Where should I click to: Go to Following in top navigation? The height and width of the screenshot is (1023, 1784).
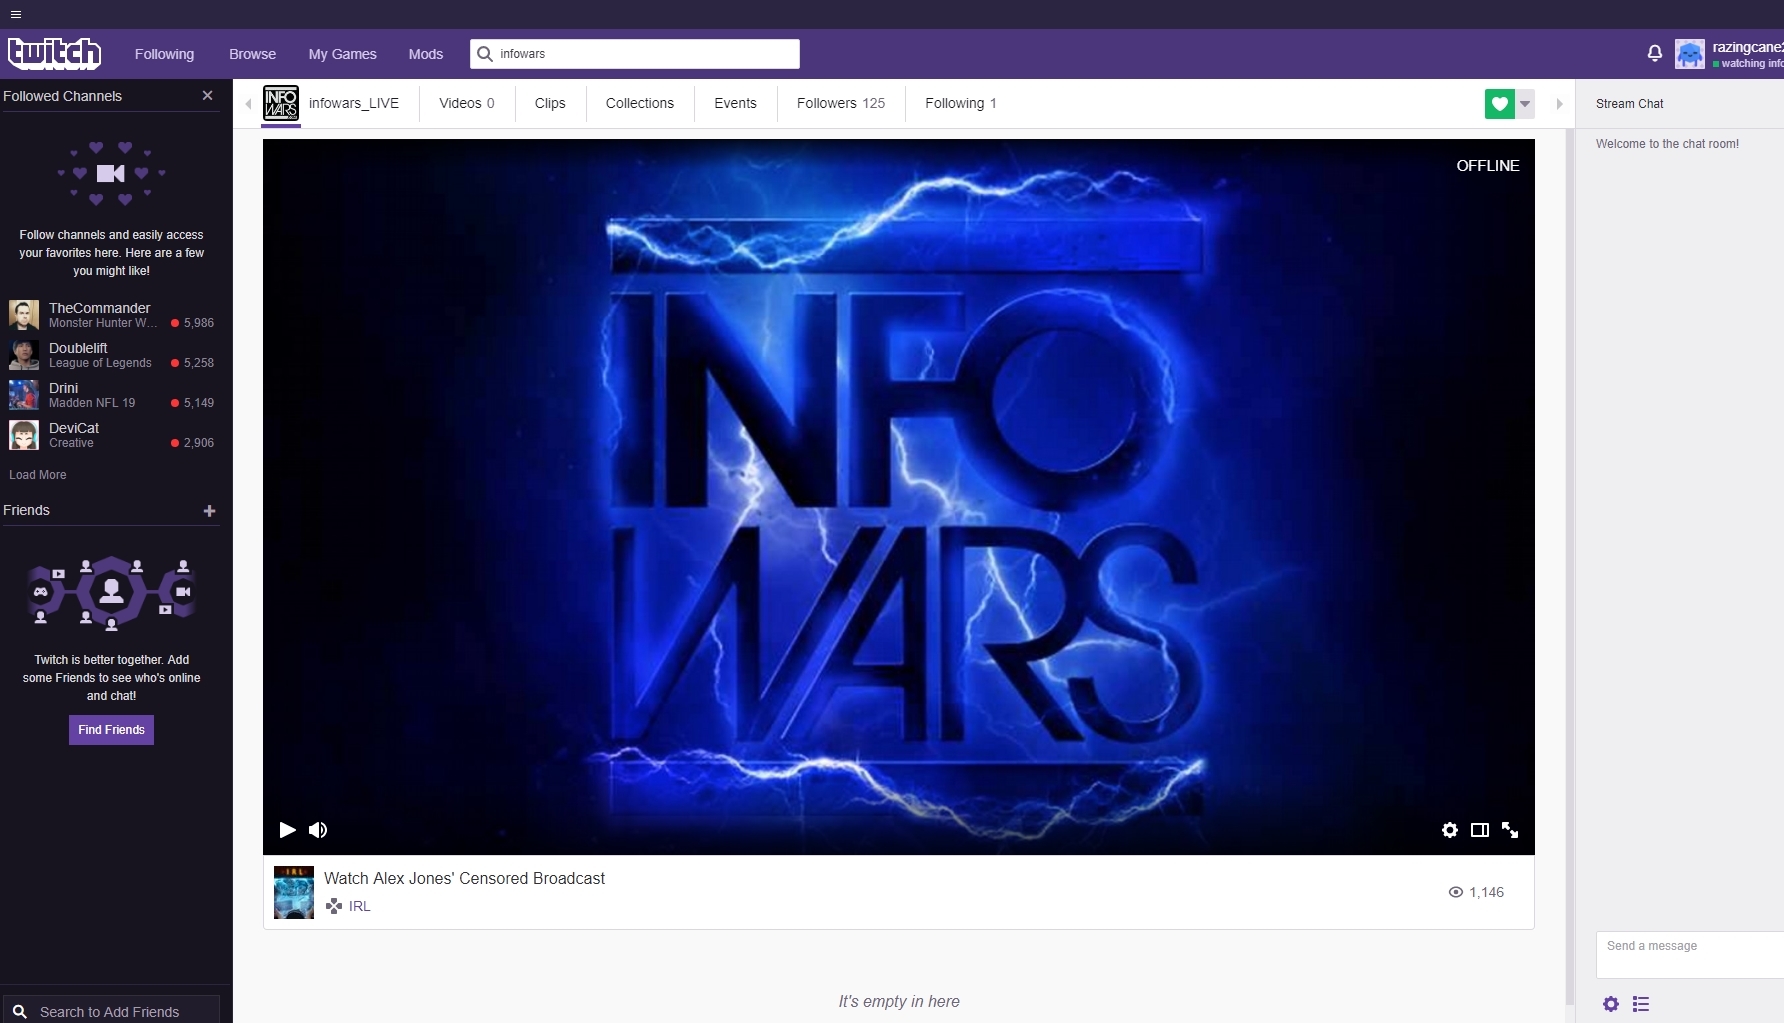click(x=165, y=54)
